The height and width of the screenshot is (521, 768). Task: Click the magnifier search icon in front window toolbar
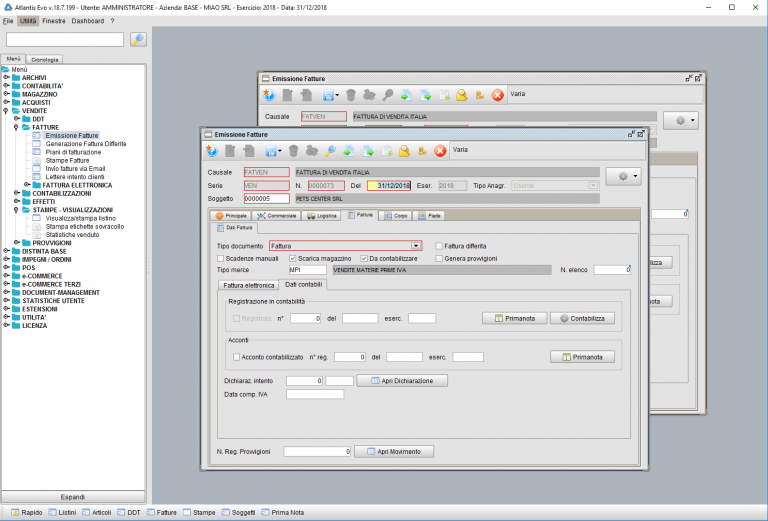coord(331,151)
